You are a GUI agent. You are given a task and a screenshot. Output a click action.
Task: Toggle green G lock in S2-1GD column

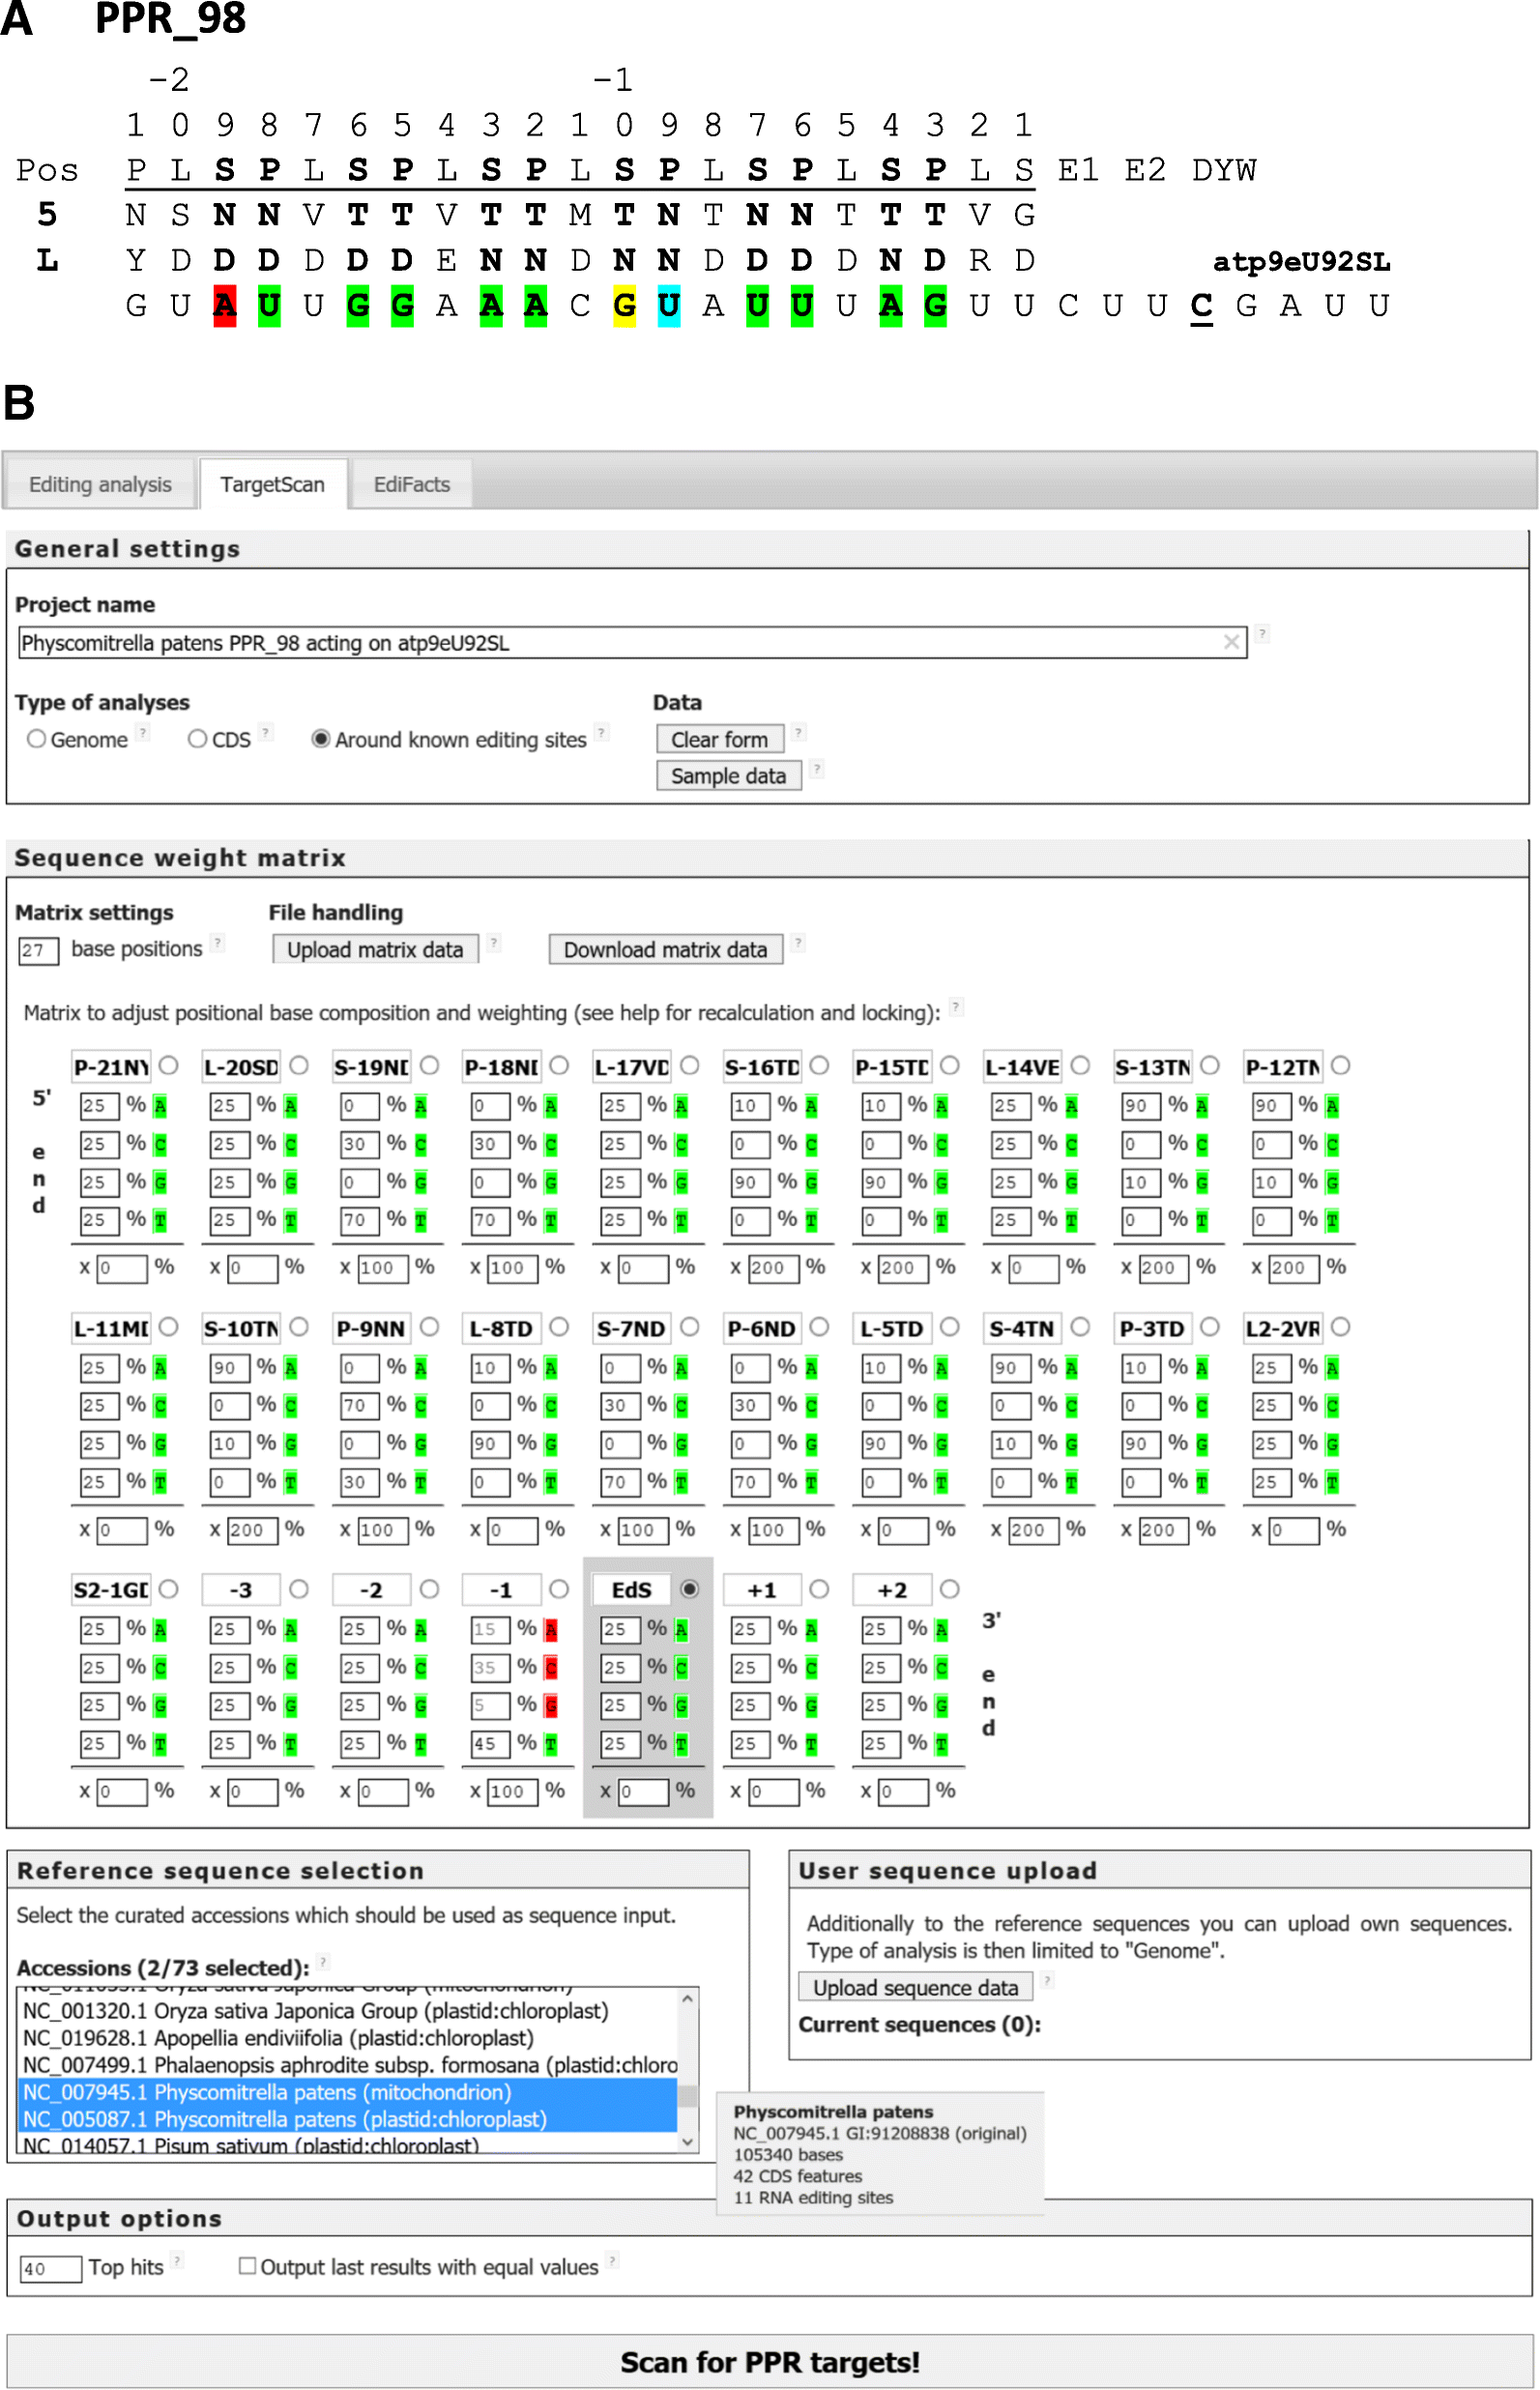click(160, 1706)
